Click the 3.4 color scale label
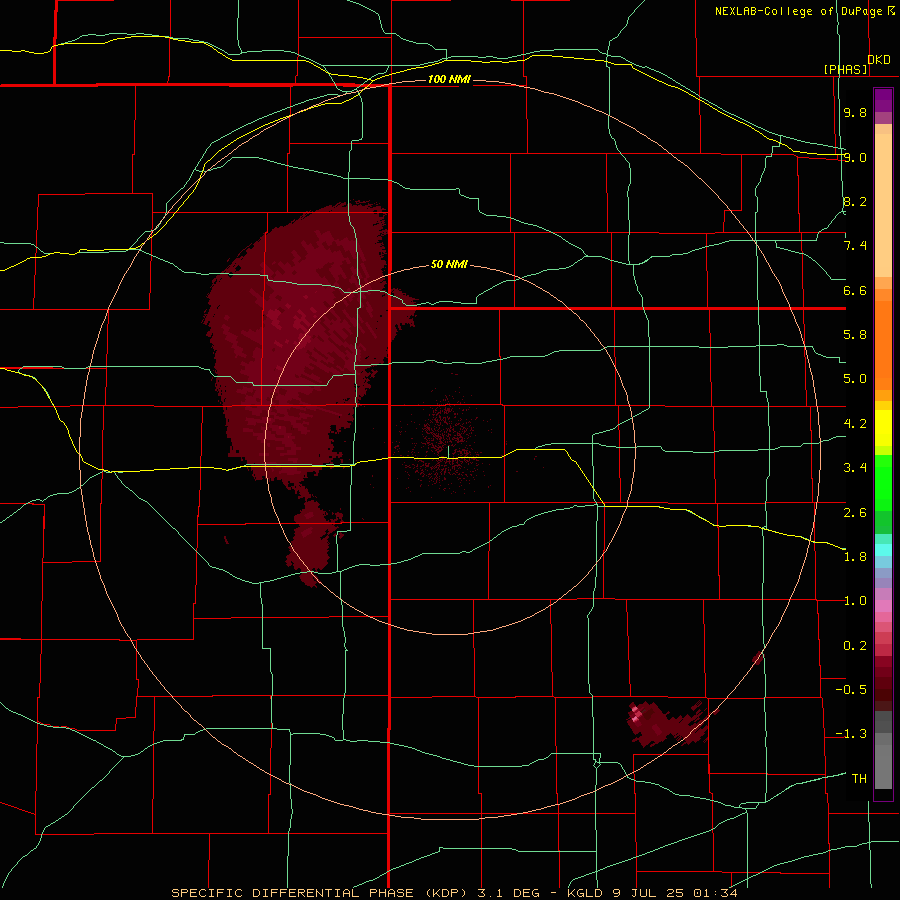Screen dimensions: 900x900 click(855, 468)
